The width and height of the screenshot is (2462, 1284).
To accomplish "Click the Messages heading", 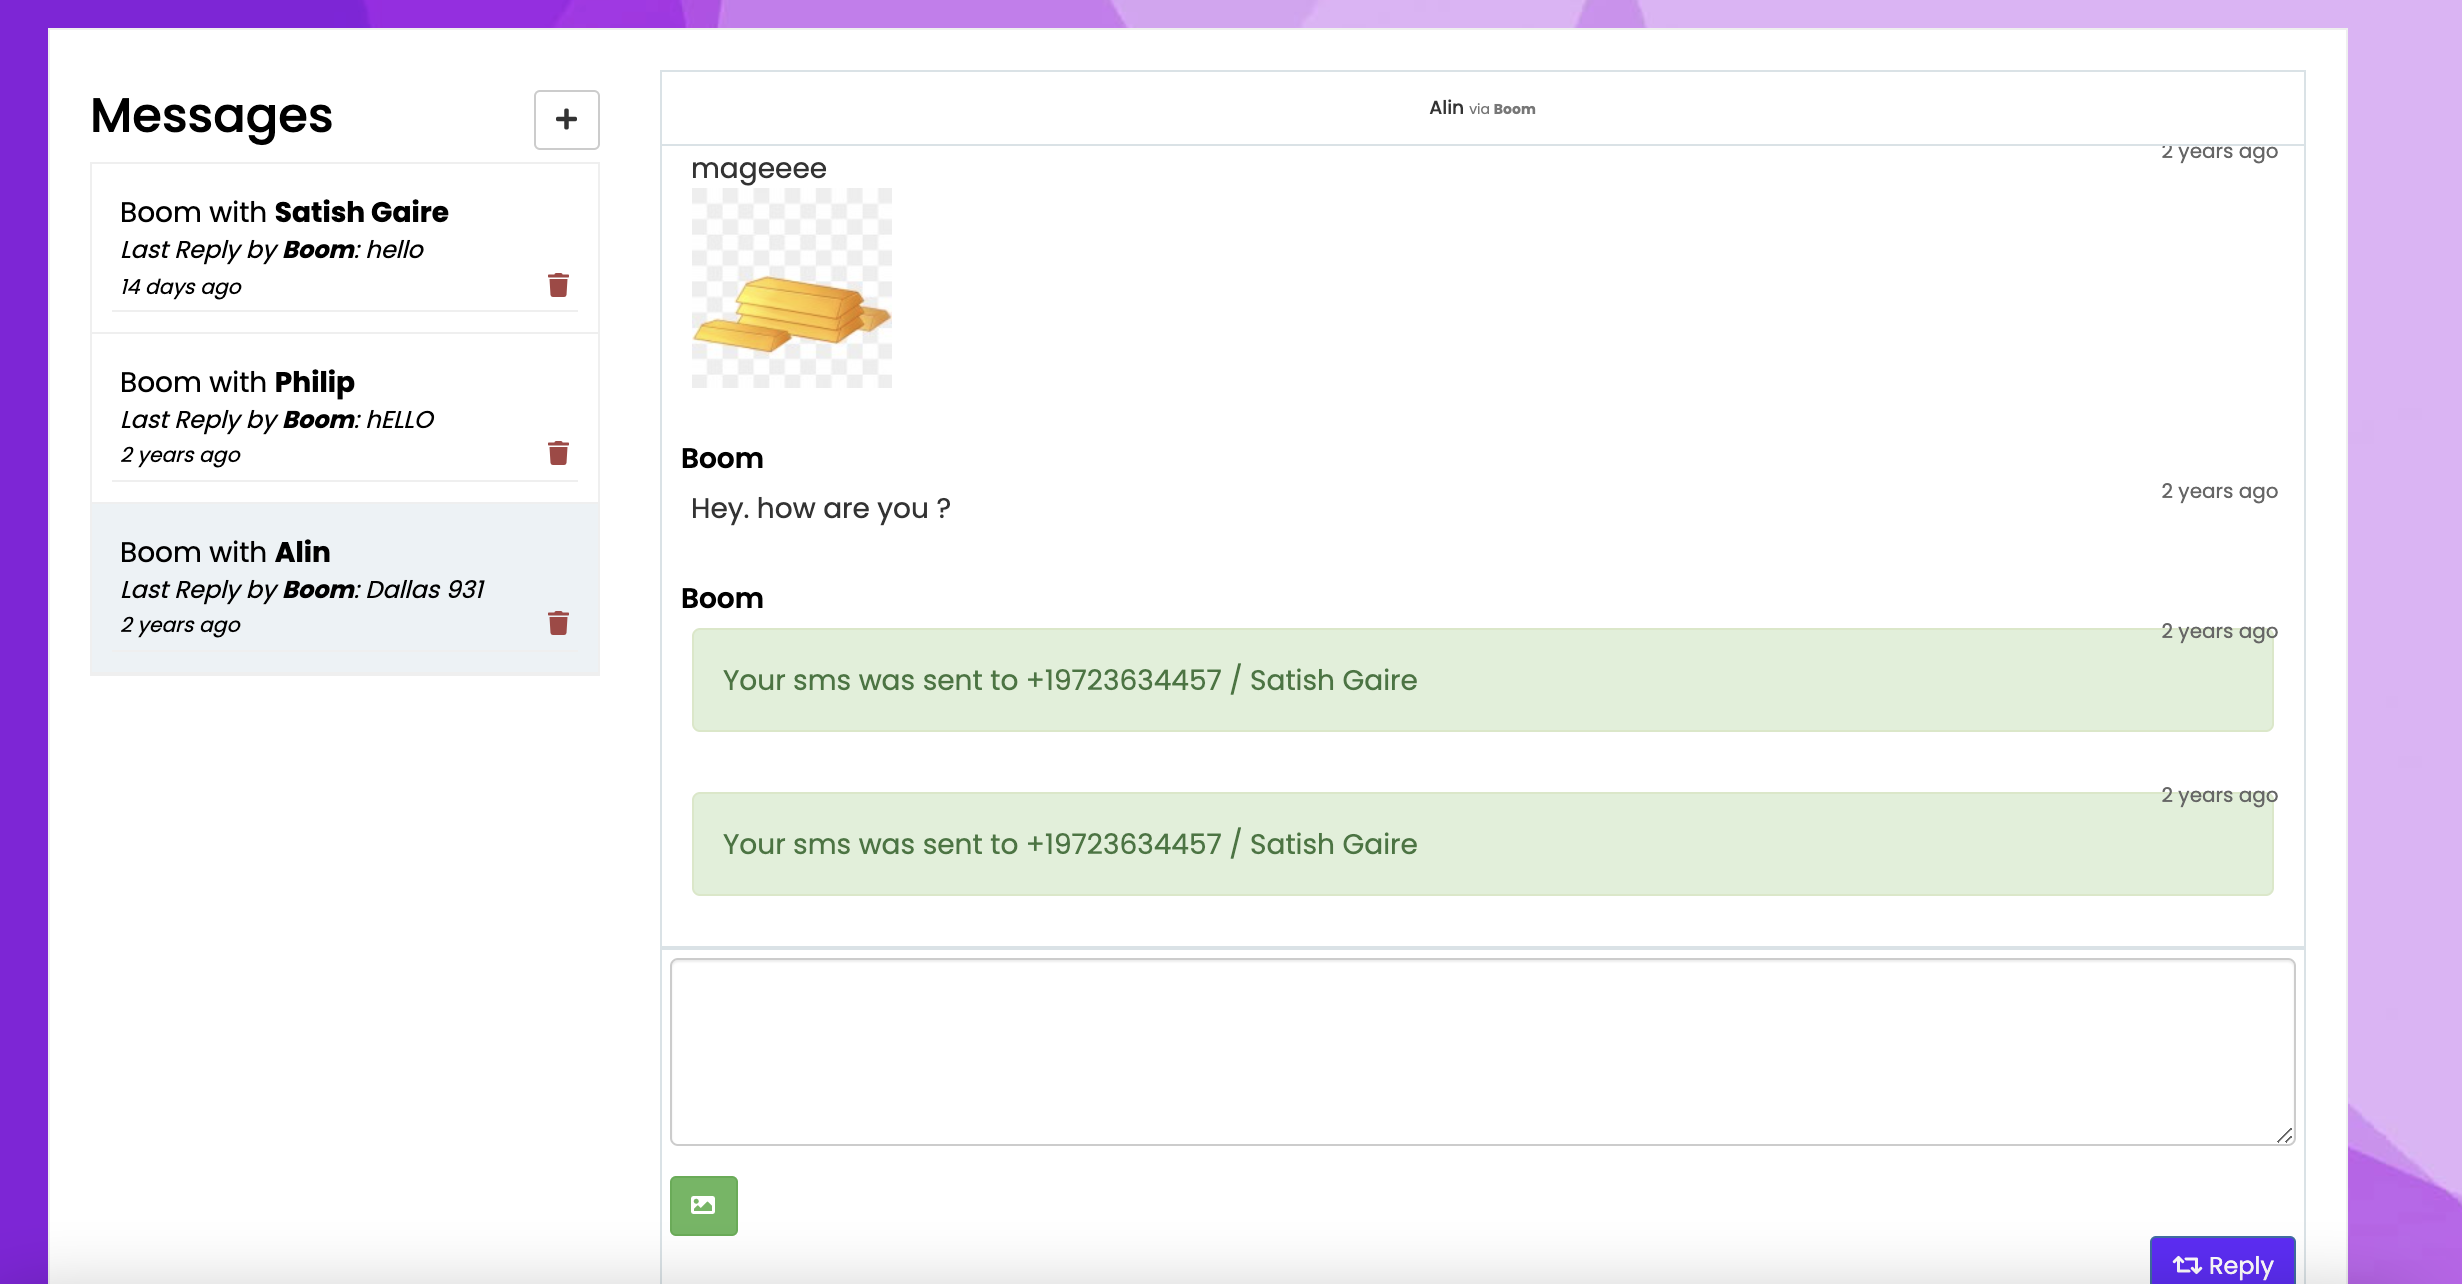I will click(211, 116).
